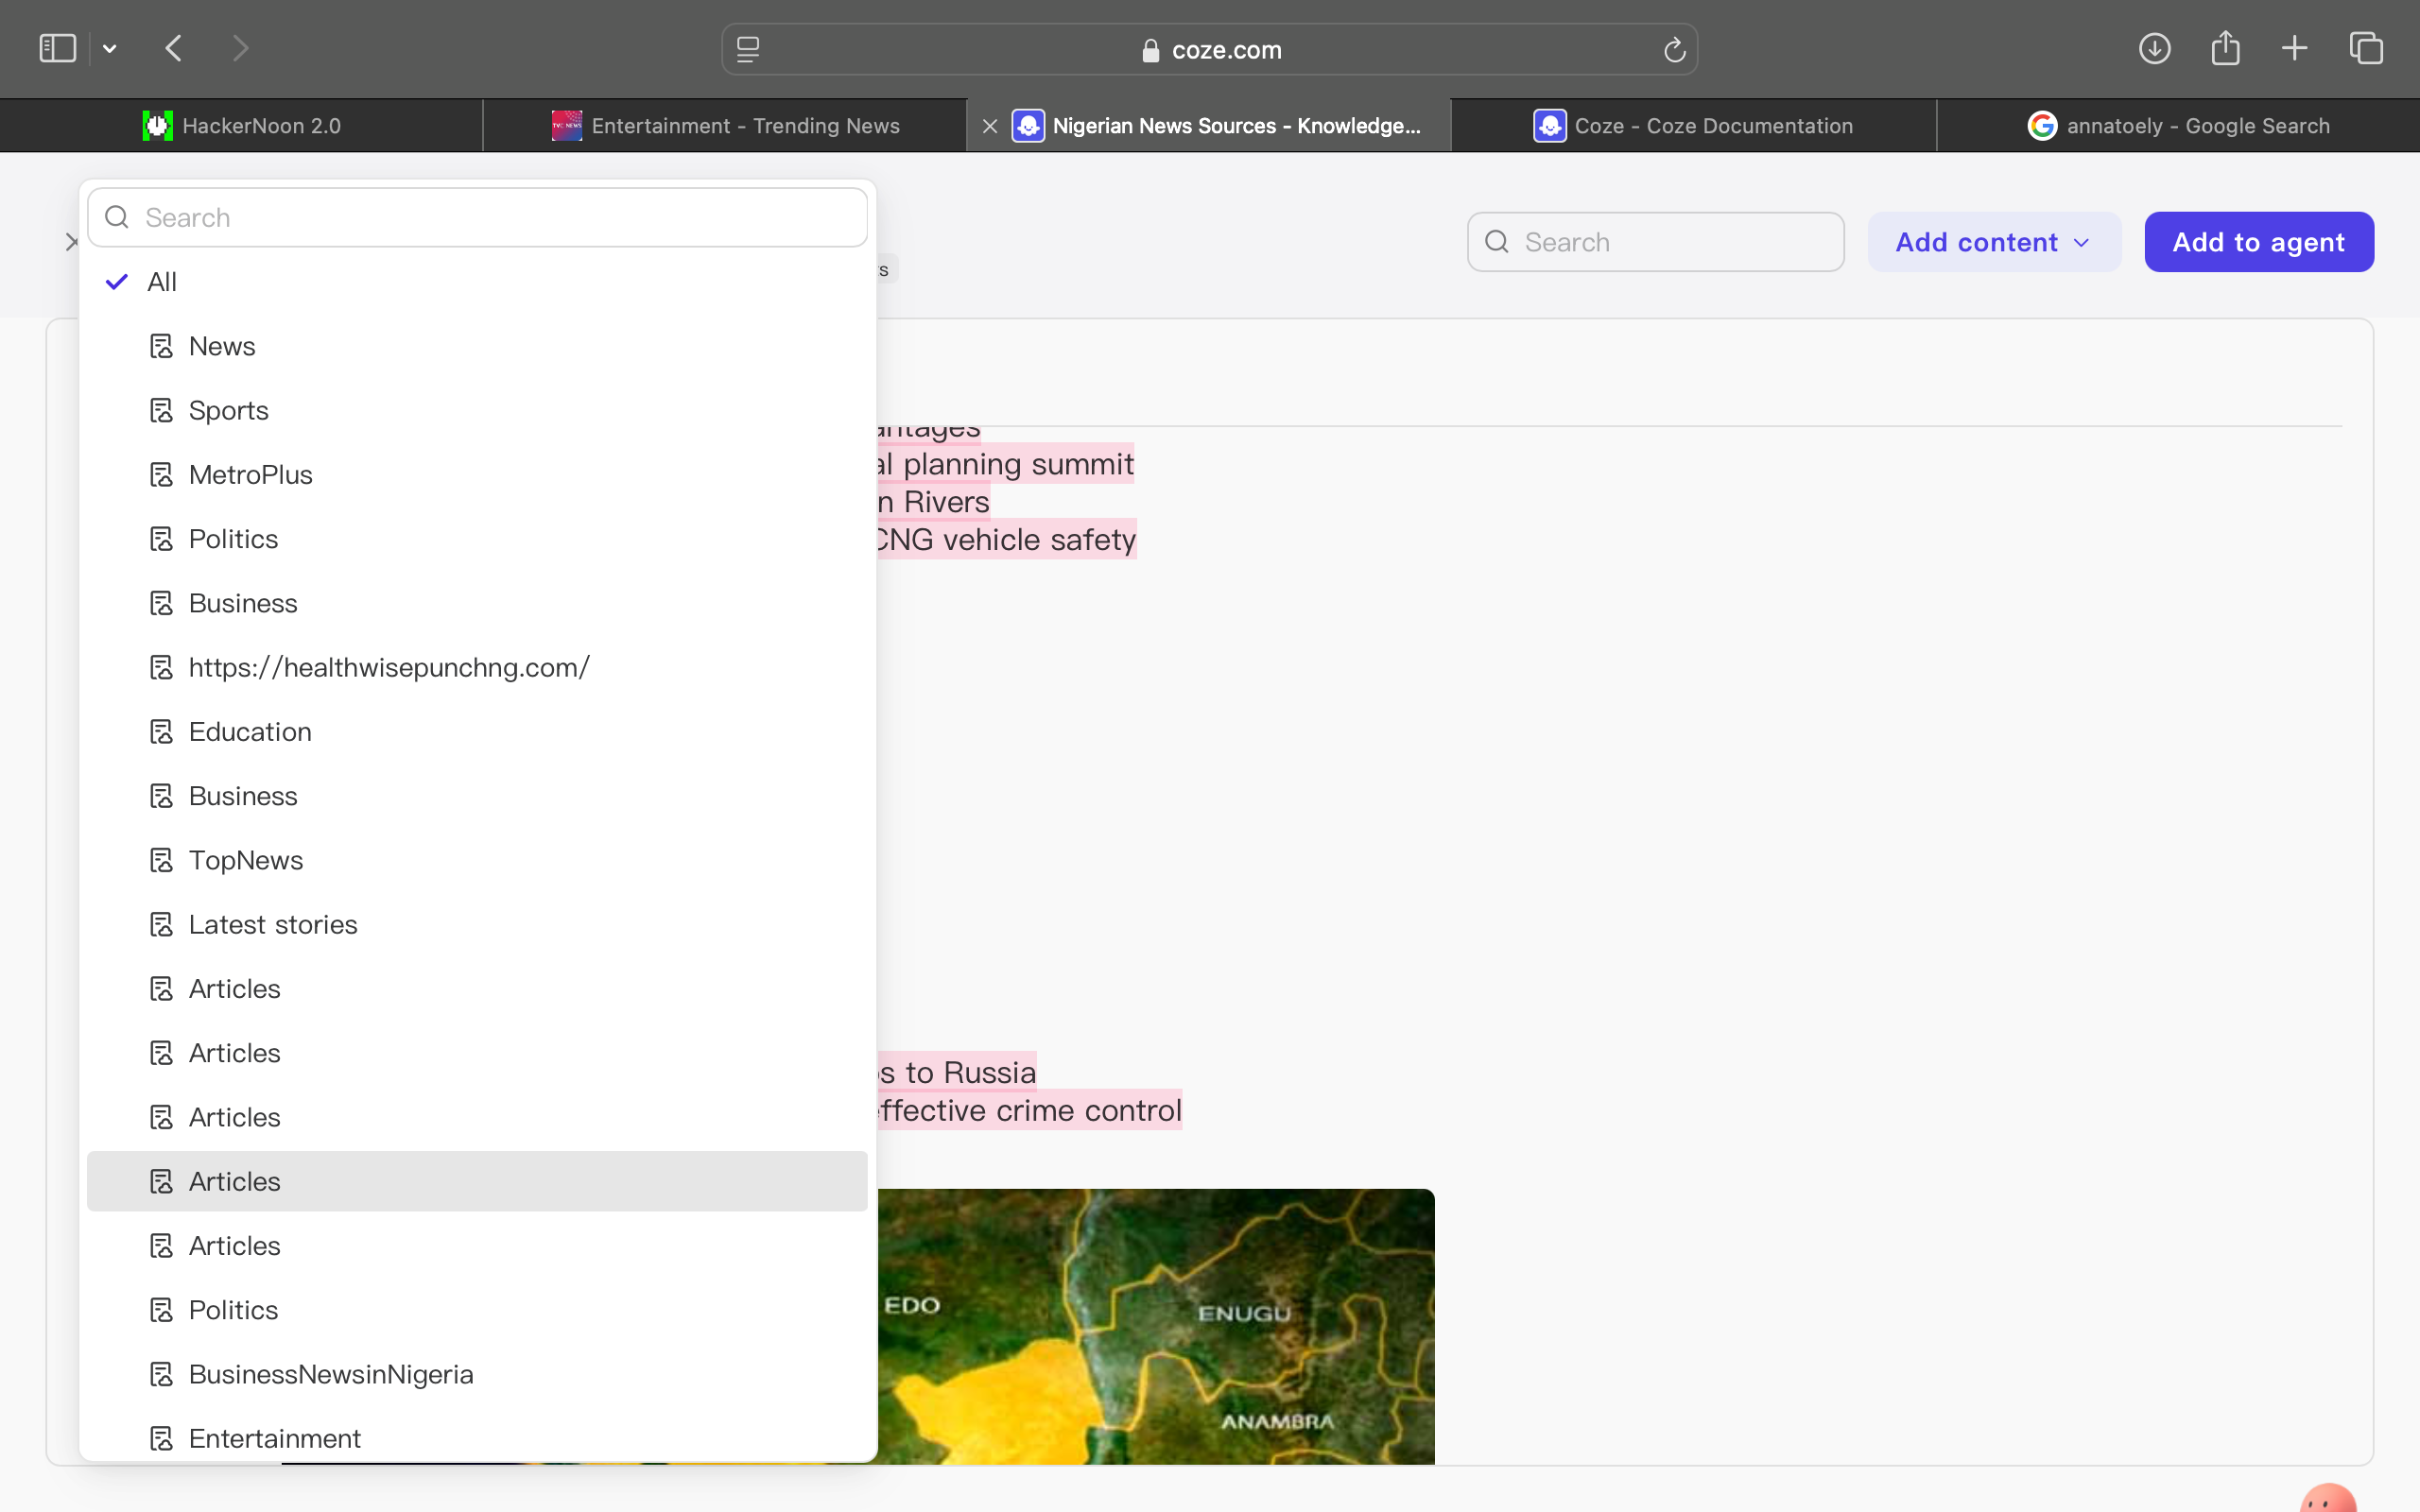The width and height of the screenshot is (2420, 1512).
Task: Switch to Entertainment - Trending News tab
Action: (725, 126)
